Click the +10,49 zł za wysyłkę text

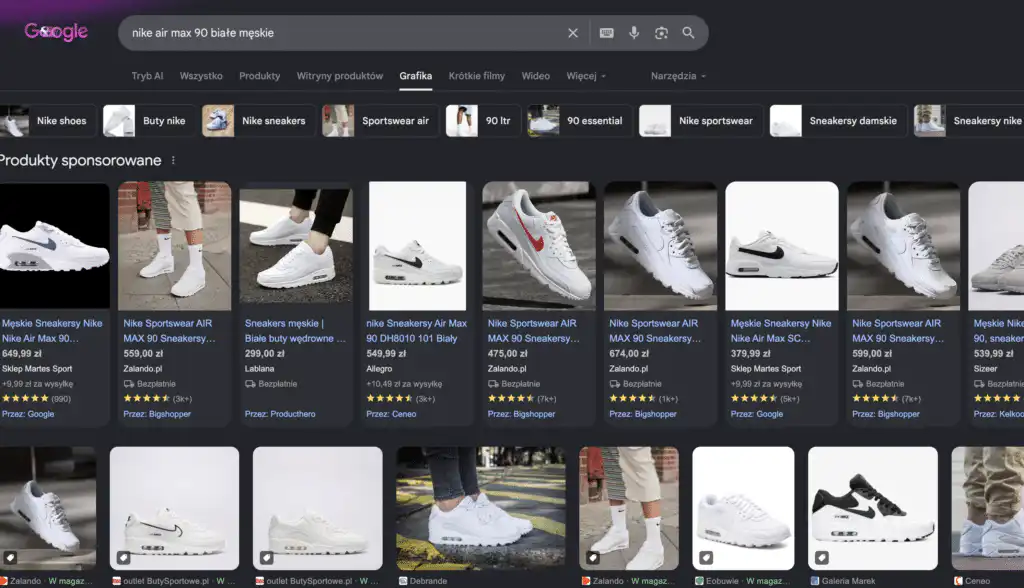tap(404, 384)
